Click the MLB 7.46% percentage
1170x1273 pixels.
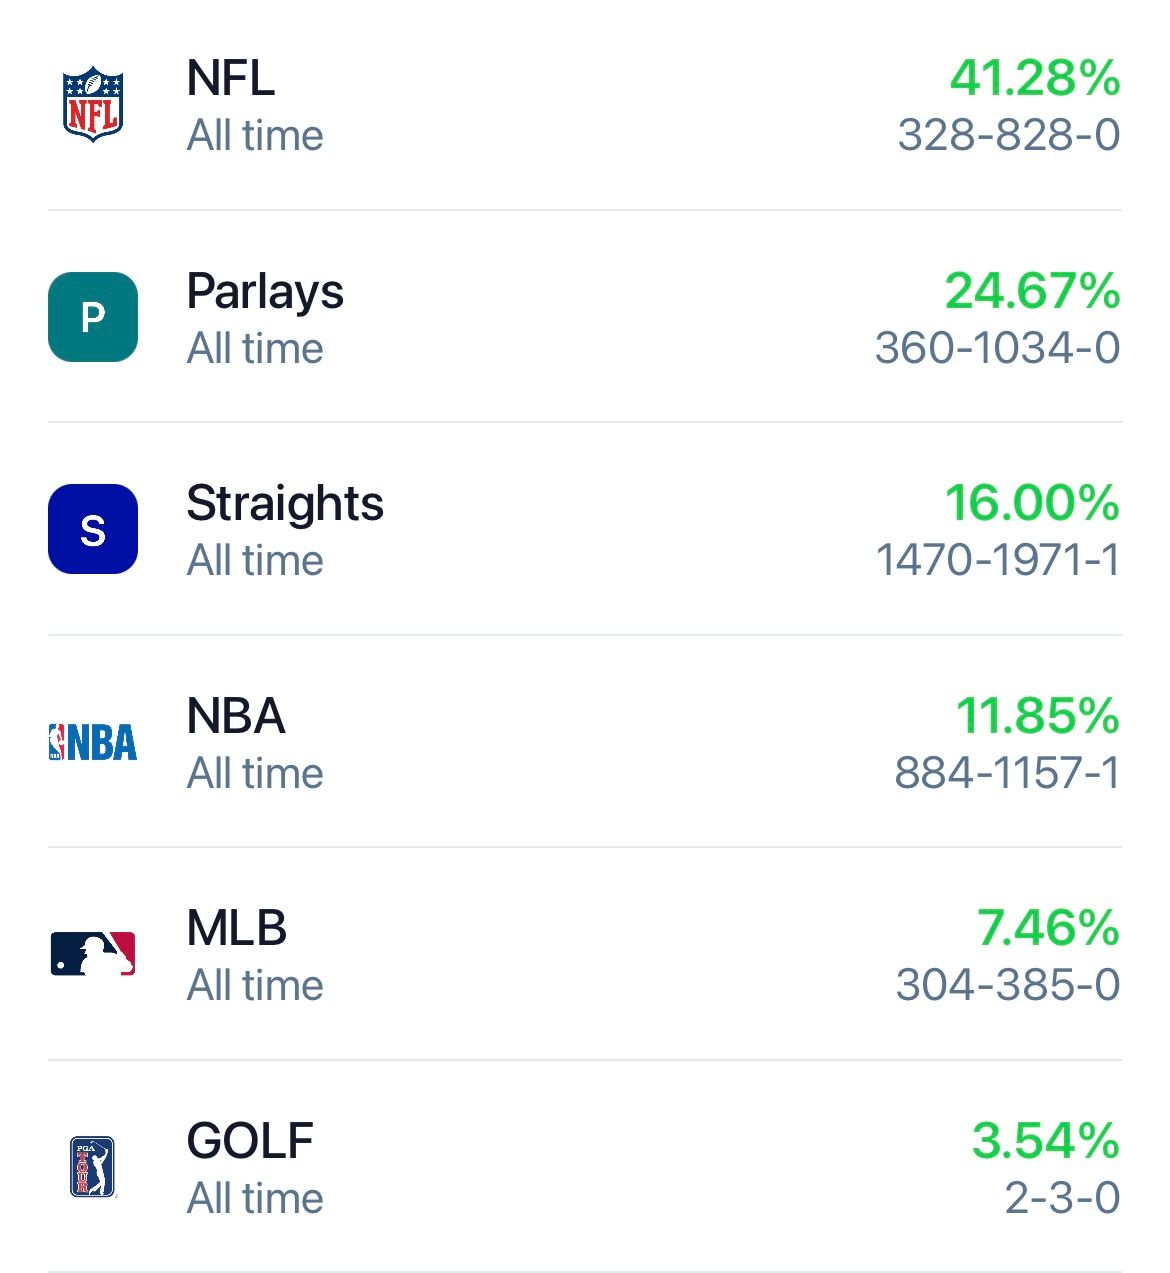1048,928
